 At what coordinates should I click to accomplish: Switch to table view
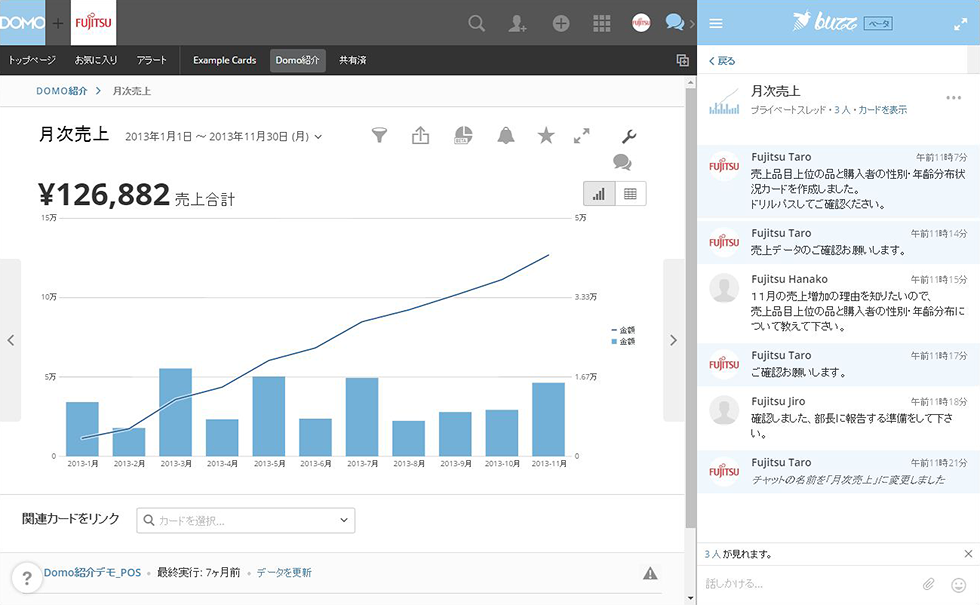click(x=631, y=194)
